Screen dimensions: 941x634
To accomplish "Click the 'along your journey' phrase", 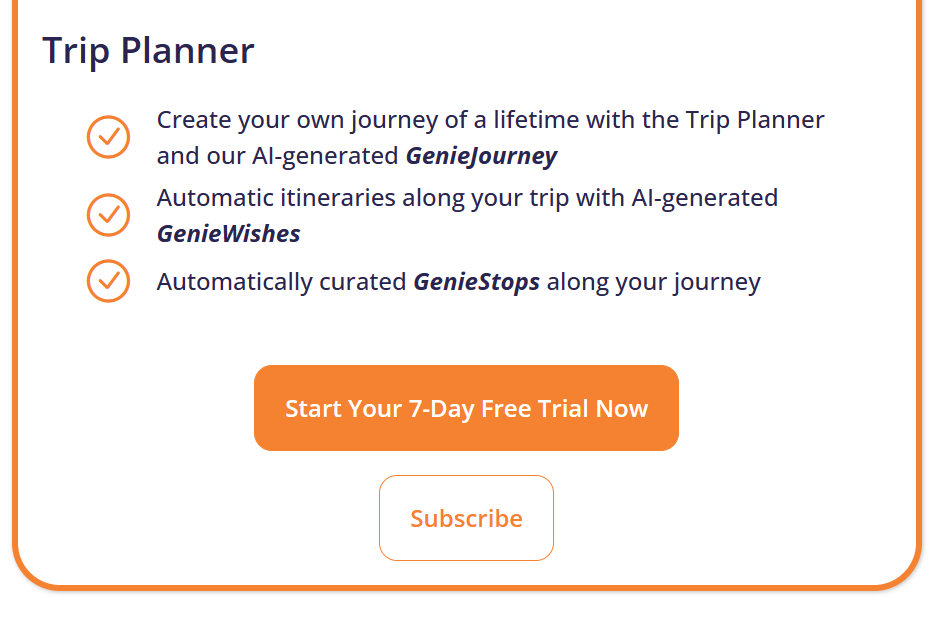I will 654,282.
